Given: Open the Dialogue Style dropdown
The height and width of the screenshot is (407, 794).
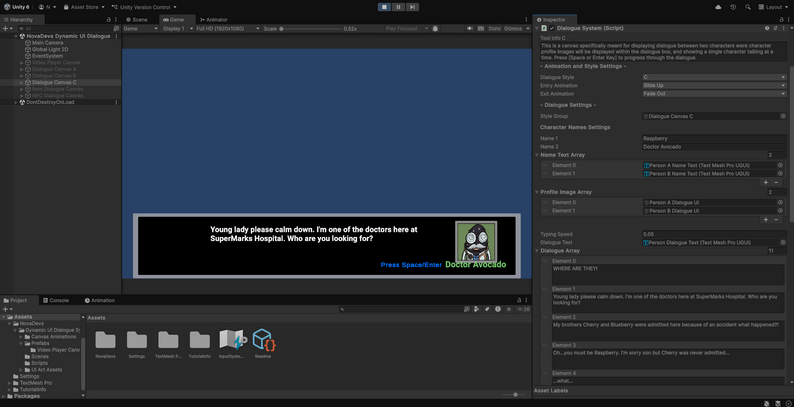Looking at the screenshot, I should point(714,77).
